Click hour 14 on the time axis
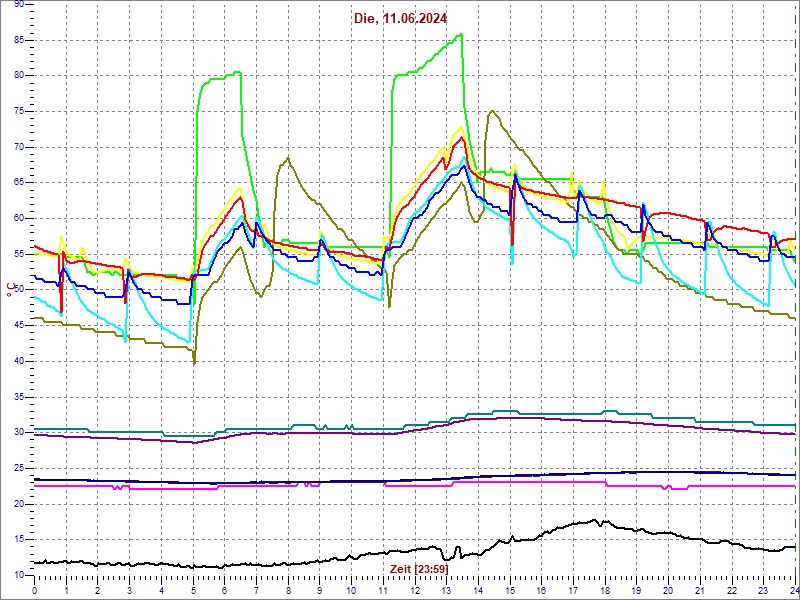 click(479, 589)
